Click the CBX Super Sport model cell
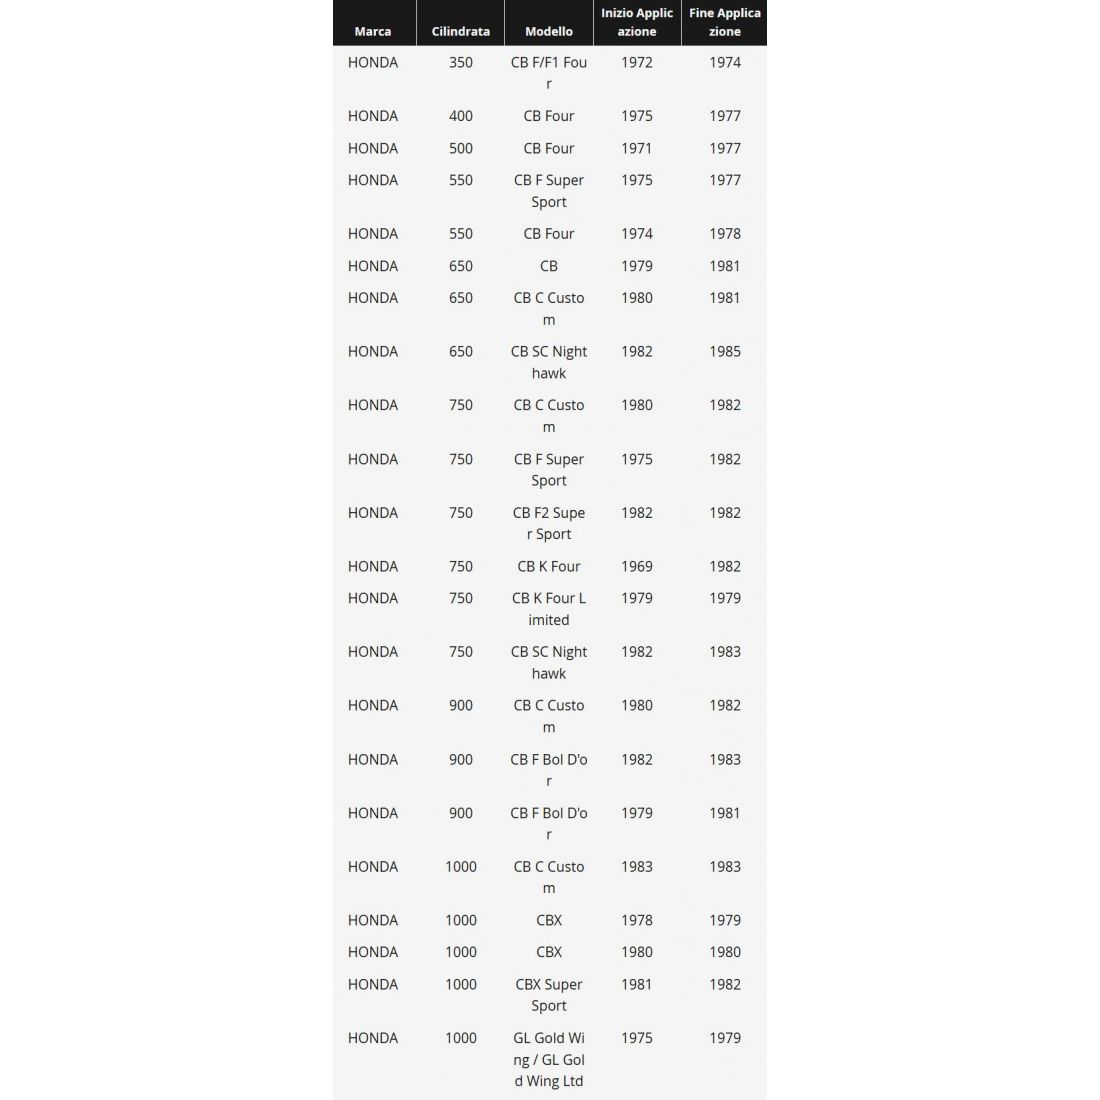The width and height of the screenshot is (1100, 1100). click(x=549, y=995)
